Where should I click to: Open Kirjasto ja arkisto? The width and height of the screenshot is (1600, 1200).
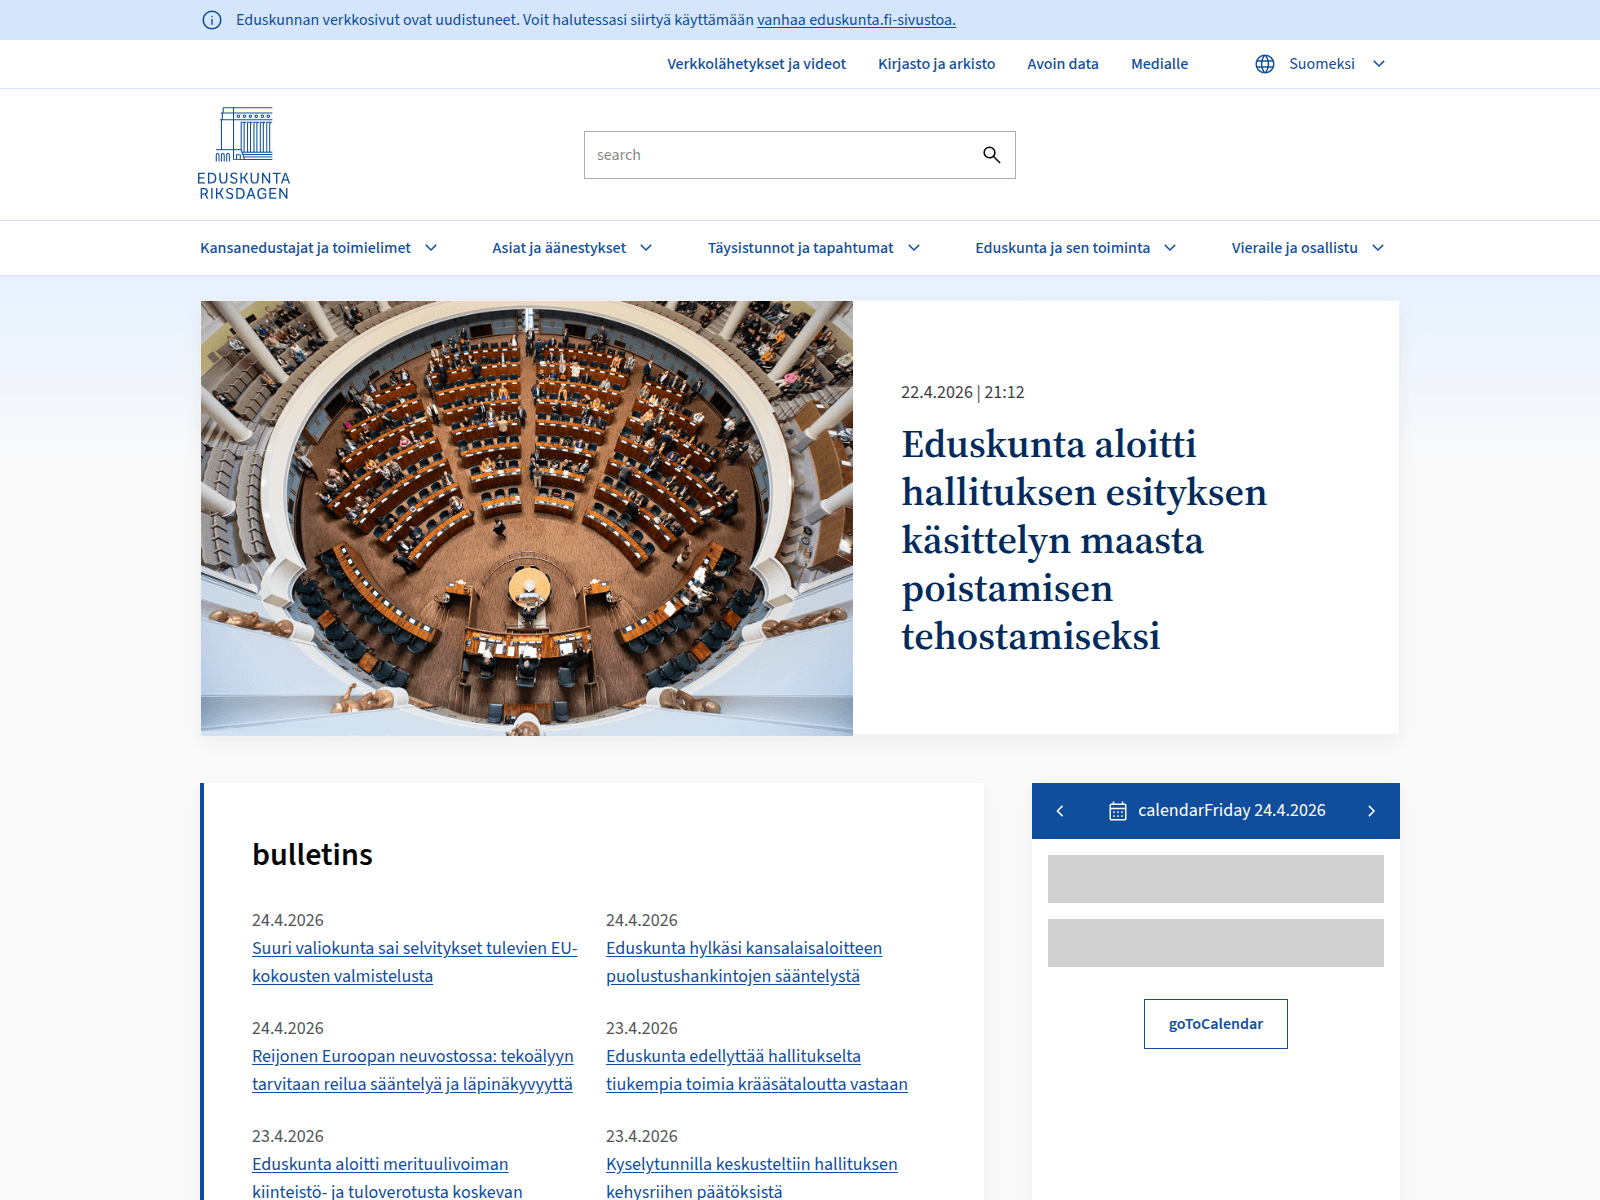click(x=936, y=64)
